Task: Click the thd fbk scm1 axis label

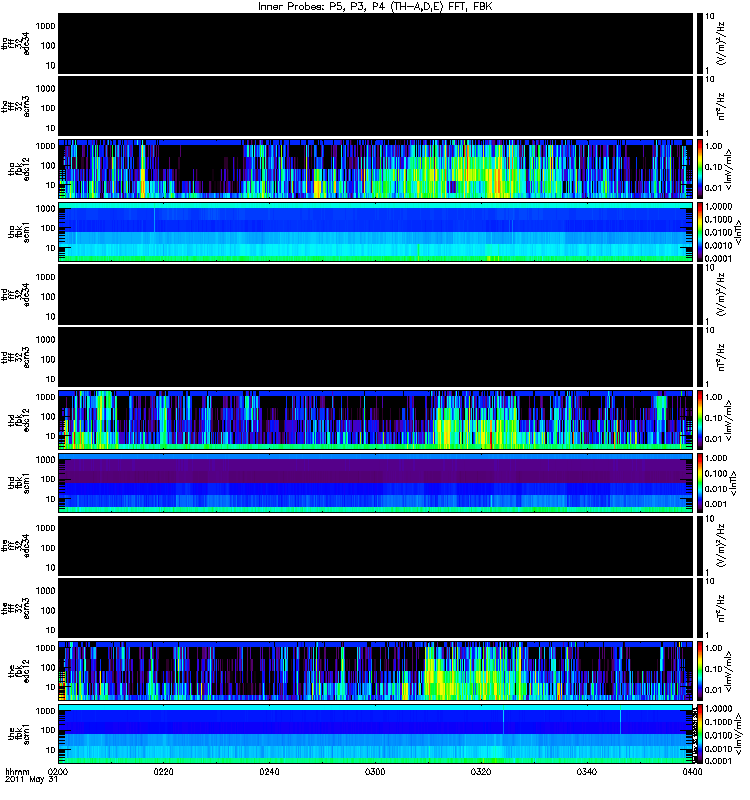Action: (19, 484)
